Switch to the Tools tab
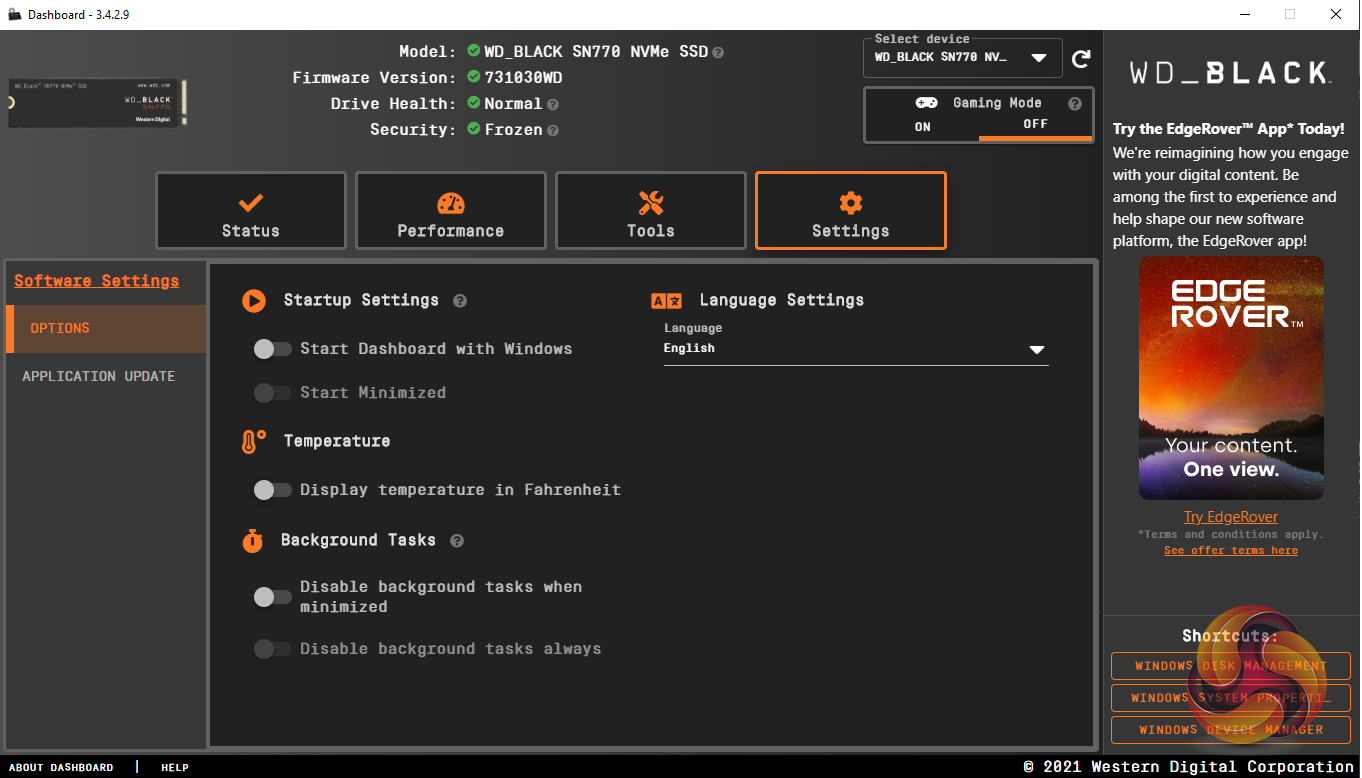 [x=651, y=210]
